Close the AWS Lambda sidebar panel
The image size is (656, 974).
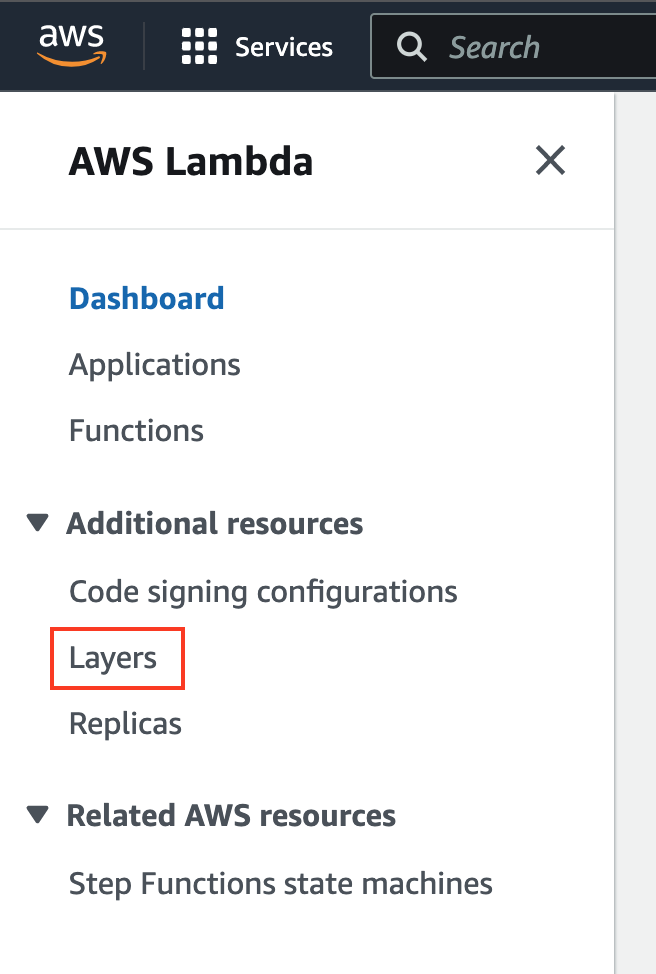click(x=550, y=161)
